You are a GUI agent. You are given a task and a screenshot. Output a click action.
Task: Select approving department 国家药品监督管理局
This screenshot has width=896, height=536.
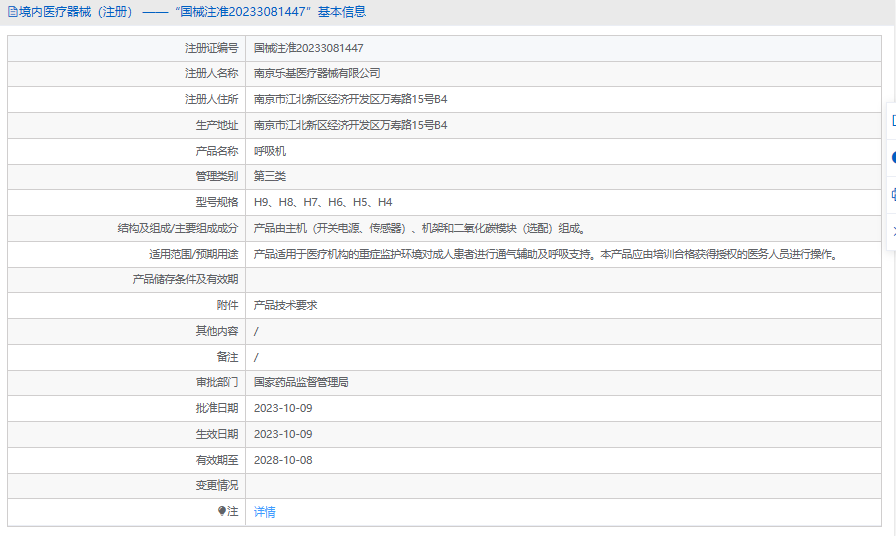301,382
